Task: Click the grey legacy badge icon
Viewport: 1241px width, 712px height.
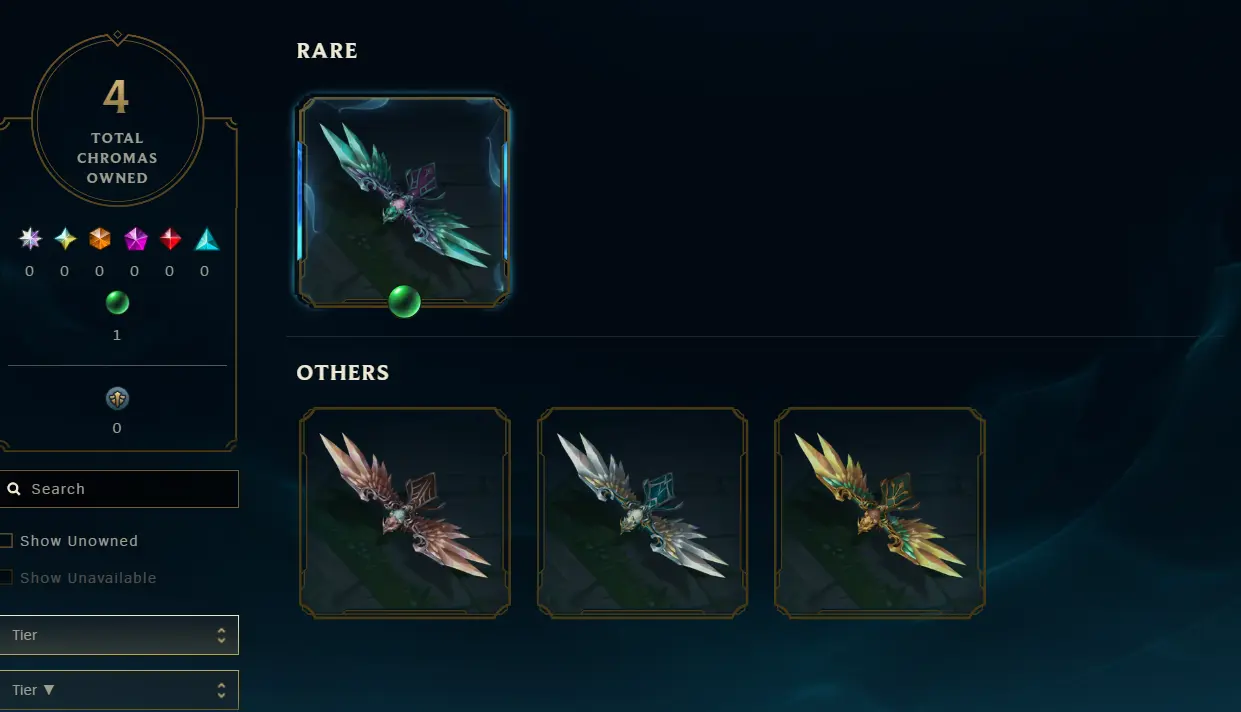Action: pyautogui.click(x=117, y=399)
